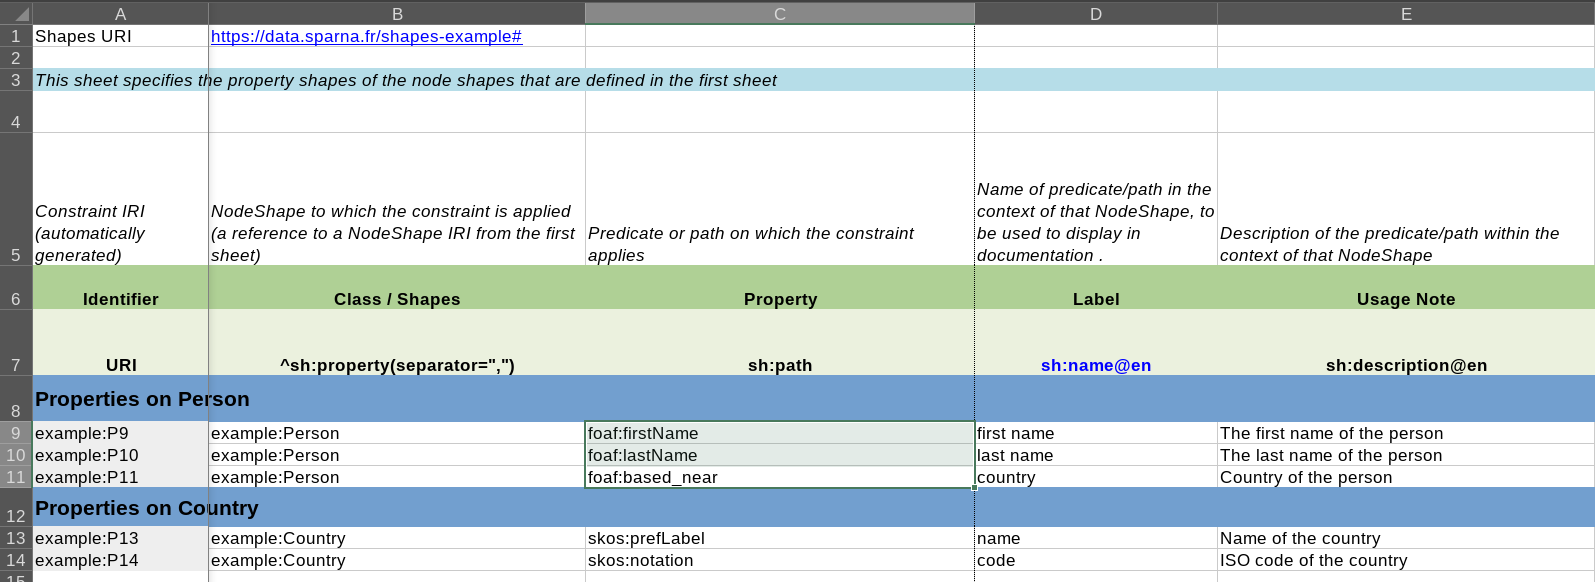The height and width of the screenshot is (582, 1595).
Task: Click the 'Description of the predicate/path' cell
Action: (x=1406, y=199)
